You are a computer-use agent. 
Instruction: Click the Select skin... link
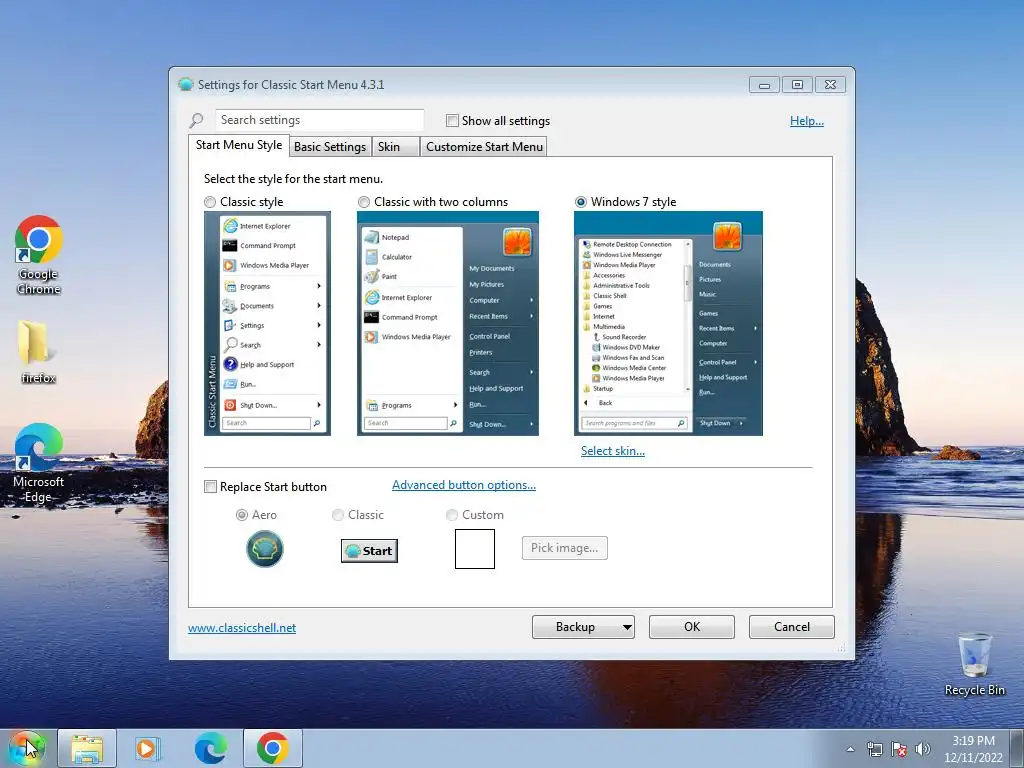[613, 451]
